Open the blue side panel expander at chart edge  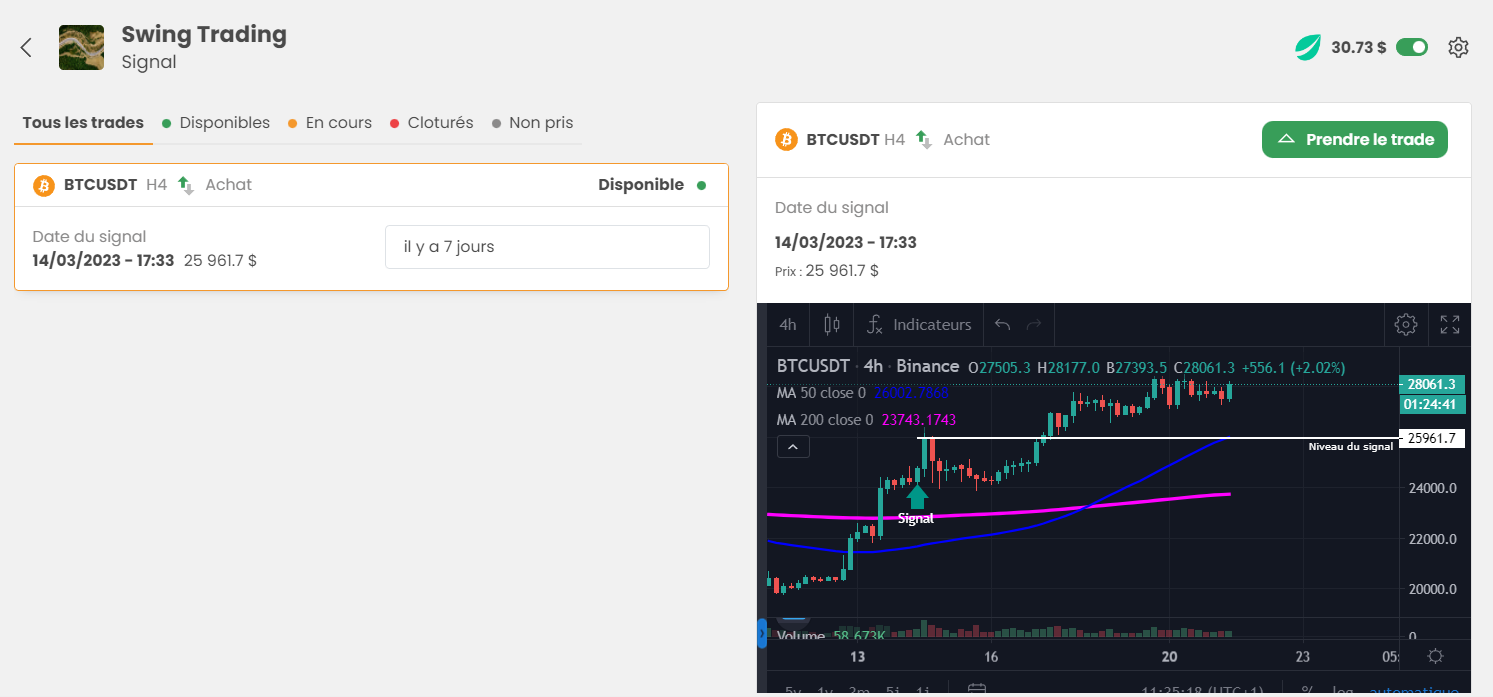[762, 633]
